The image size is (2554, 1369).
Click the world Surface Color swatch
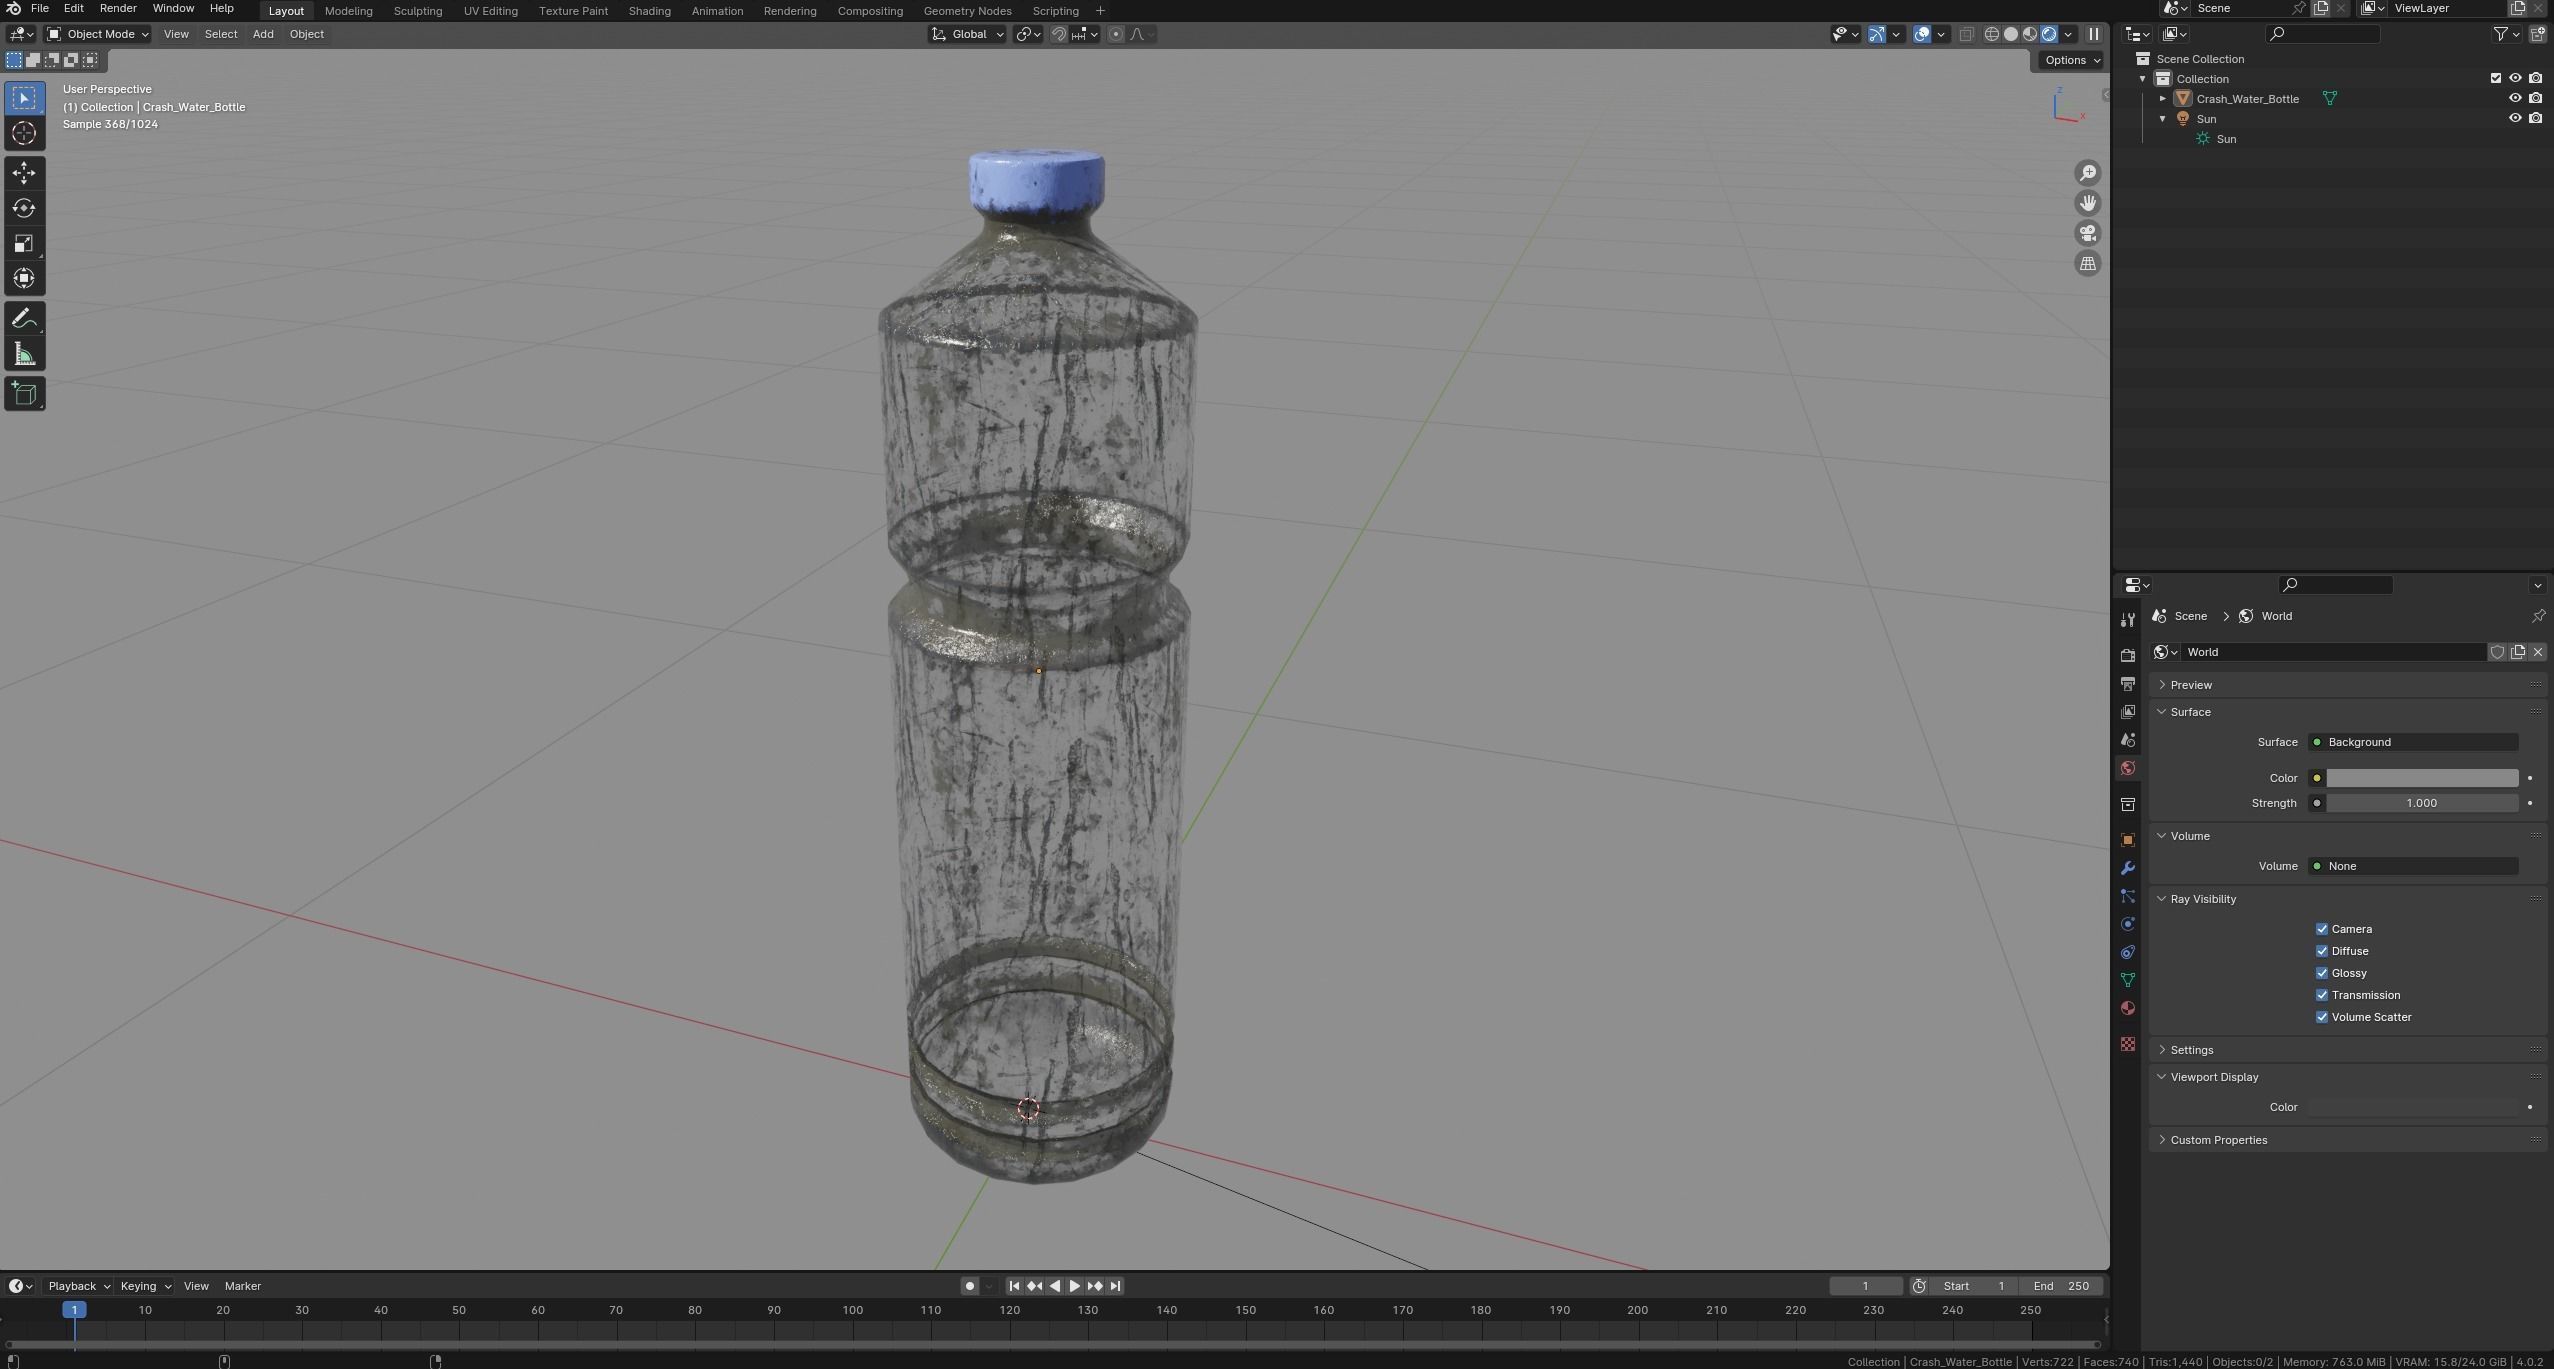click(x=2421, y=778)
